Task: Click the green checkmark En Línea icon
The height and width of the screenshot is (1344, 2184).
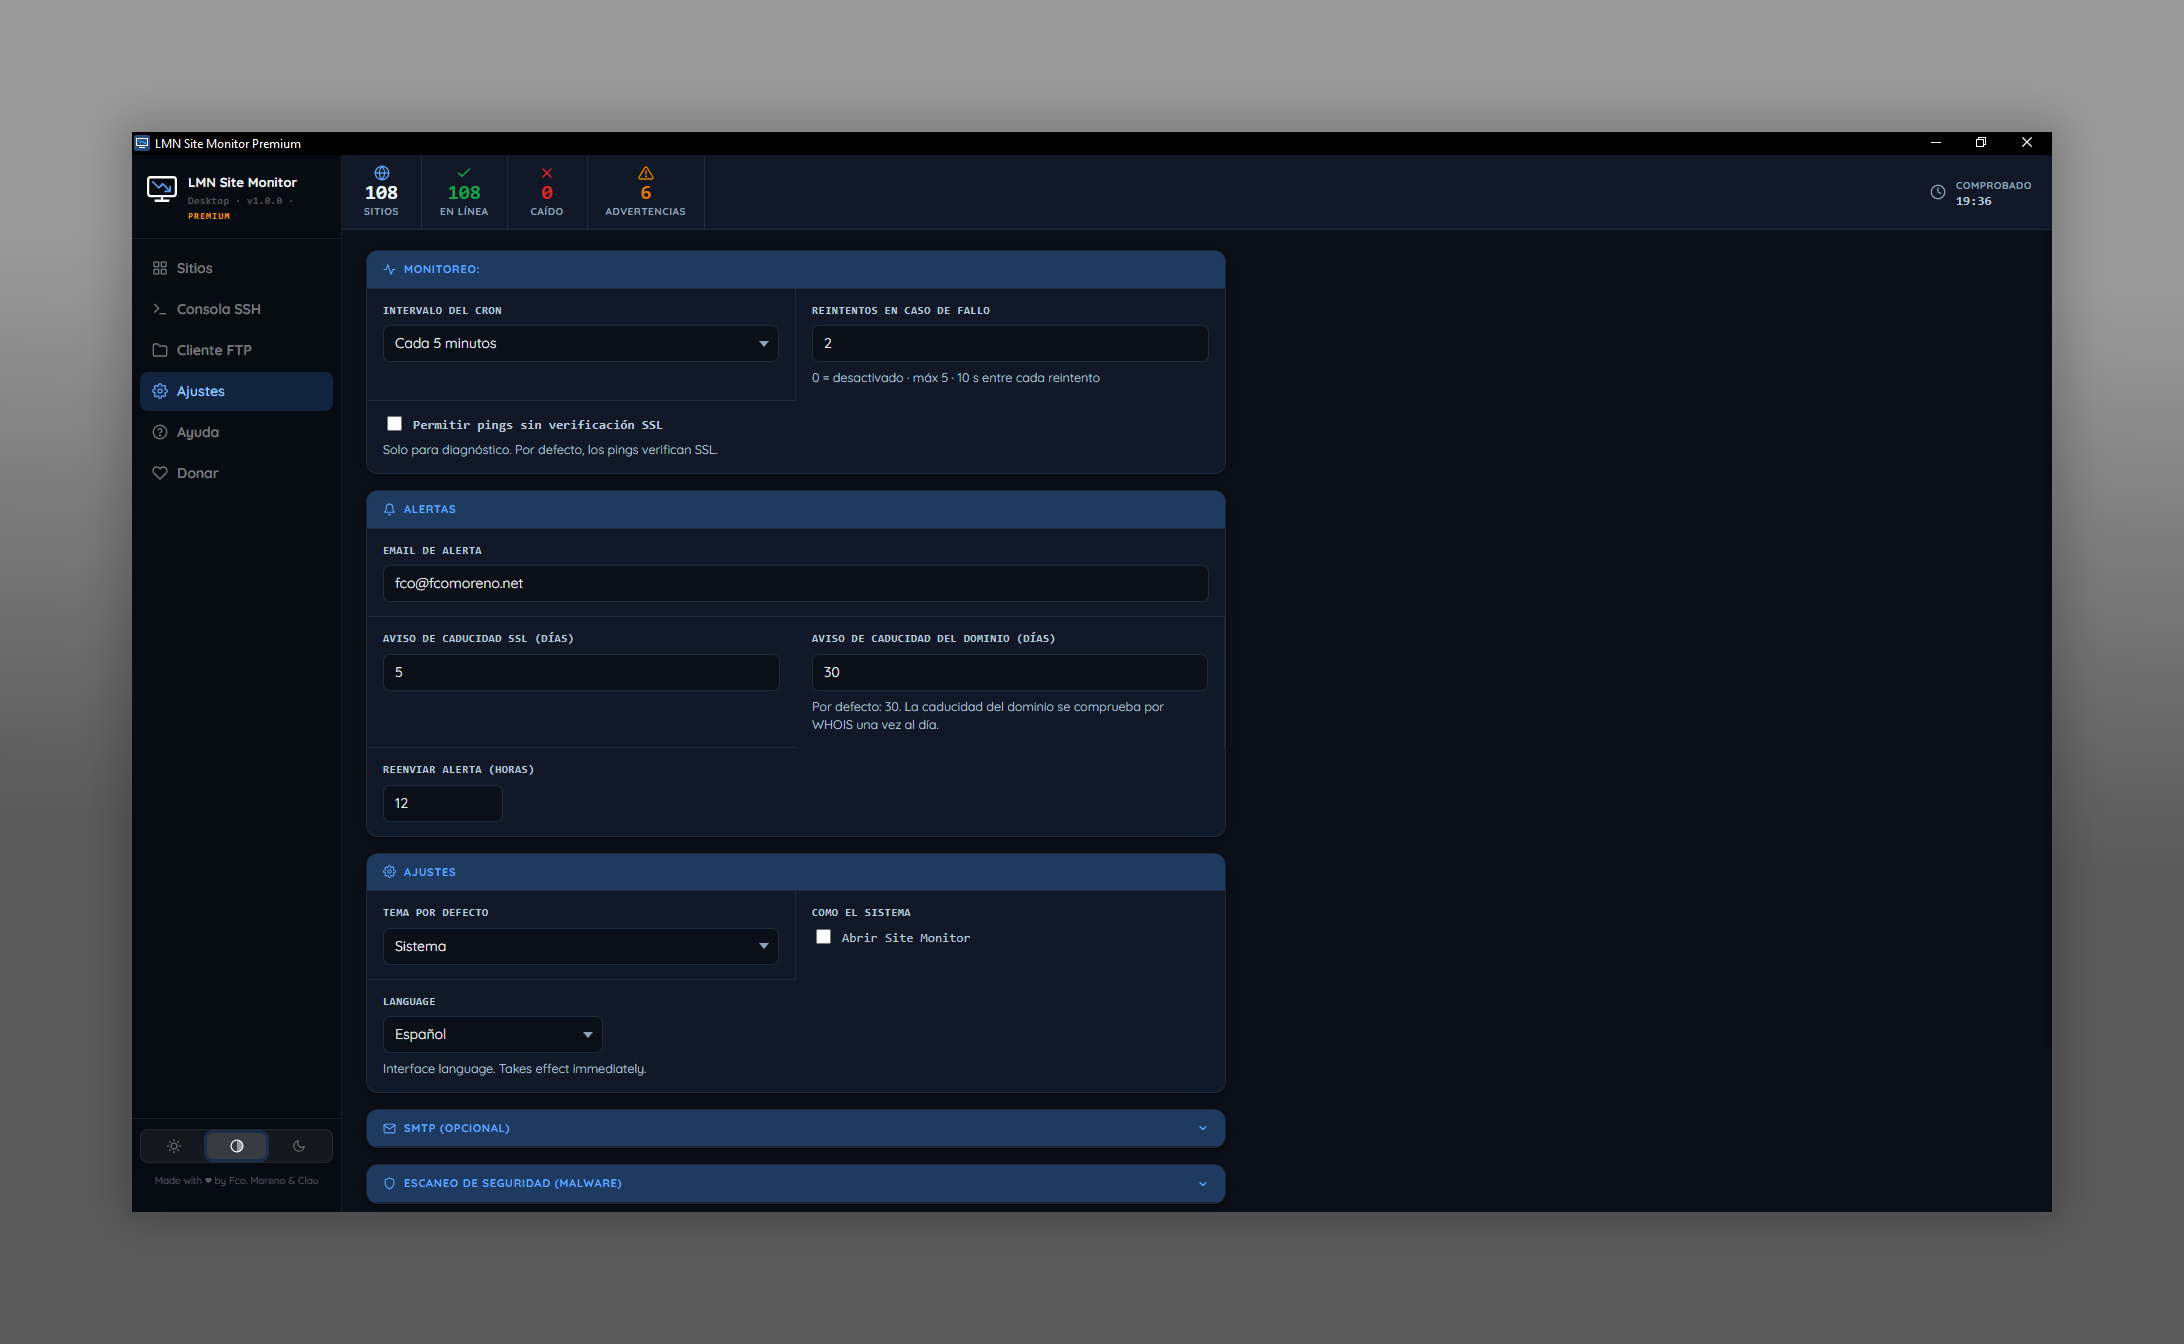Action: pyautogui.click(x=463, y=173)
